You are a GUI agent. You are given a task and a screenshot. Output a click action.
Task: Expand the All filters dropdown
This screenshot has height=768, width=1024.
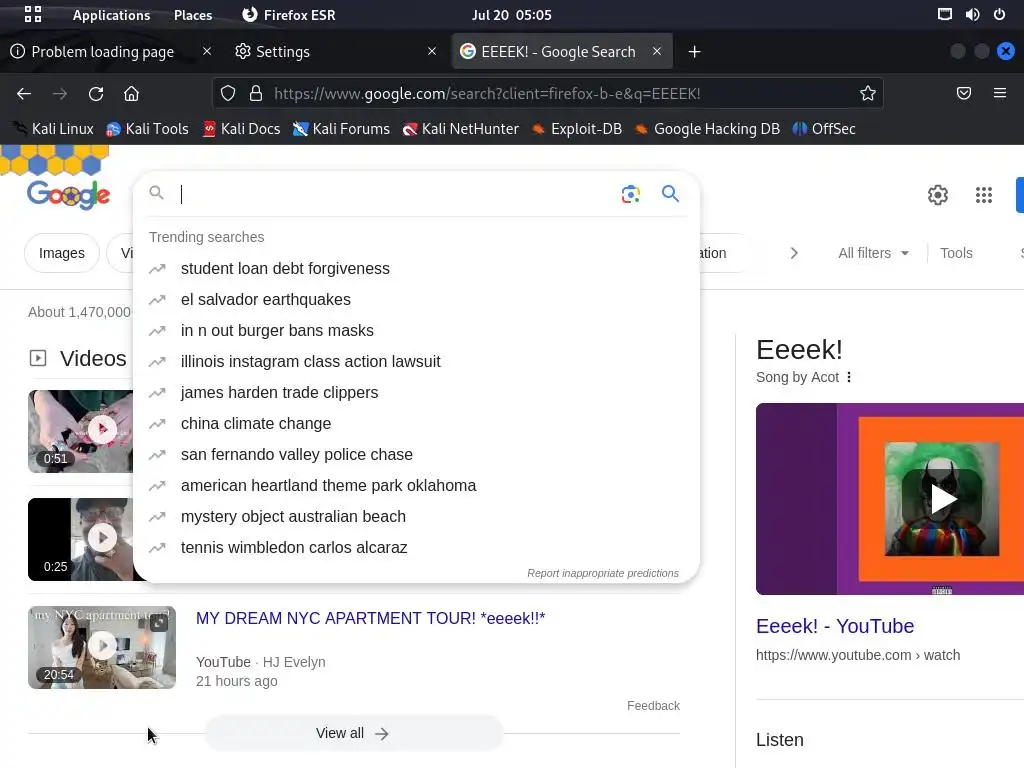pos(873,253)
